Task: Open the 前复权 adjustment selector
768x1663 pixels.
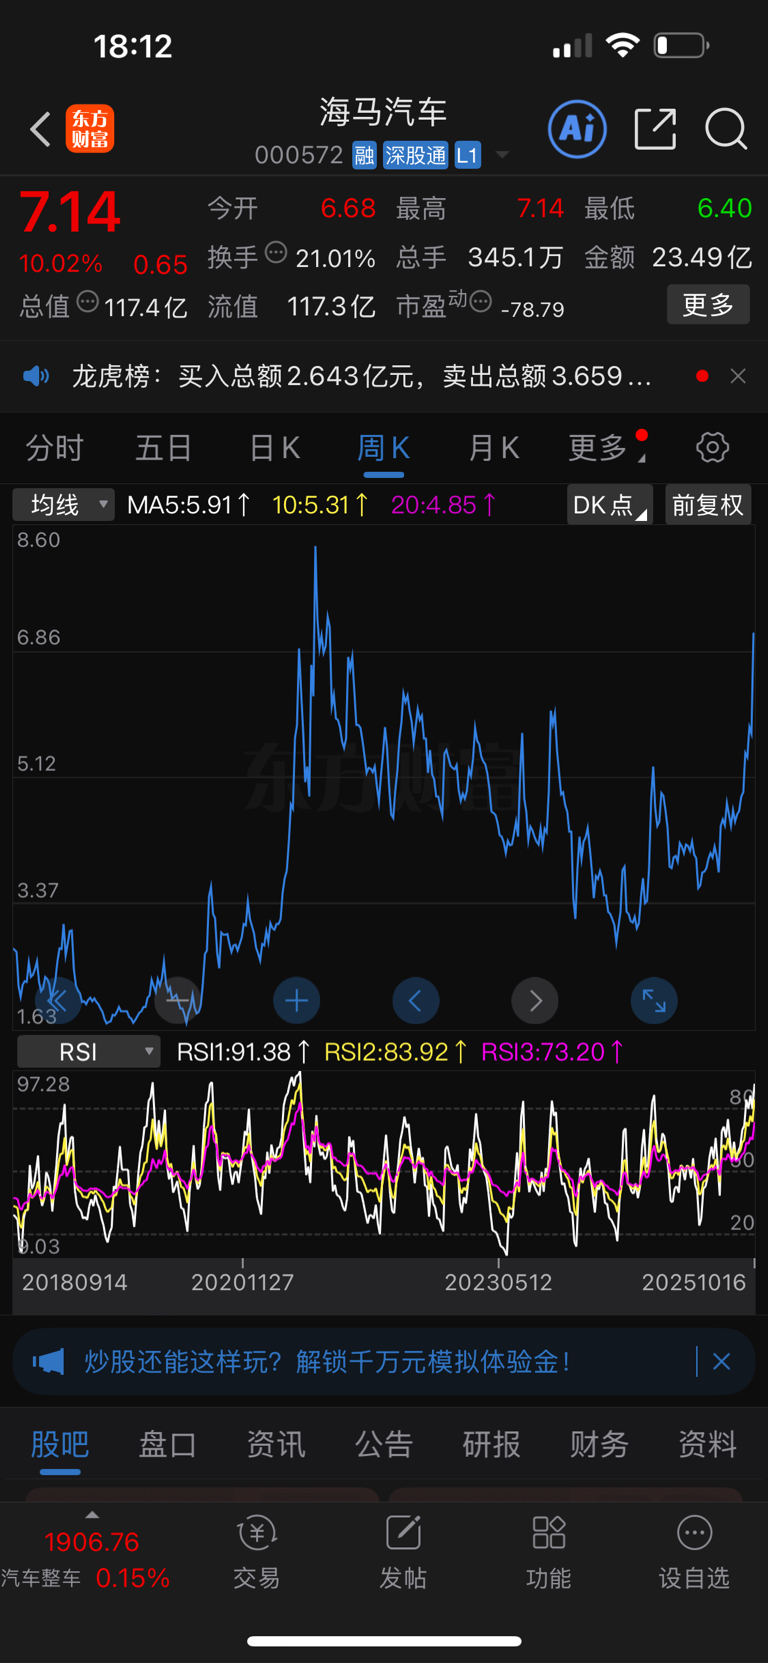Action: point(708,505)
